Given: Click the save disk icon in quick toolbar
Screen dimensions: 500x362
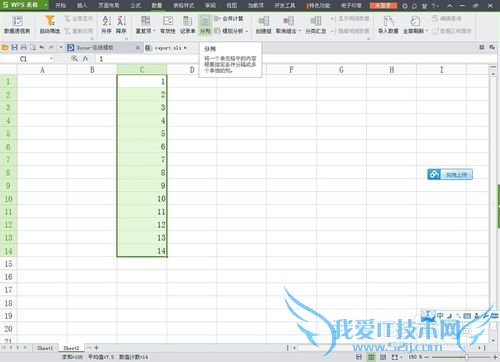Looking at the screenshot, I should (x=14, y=48).
